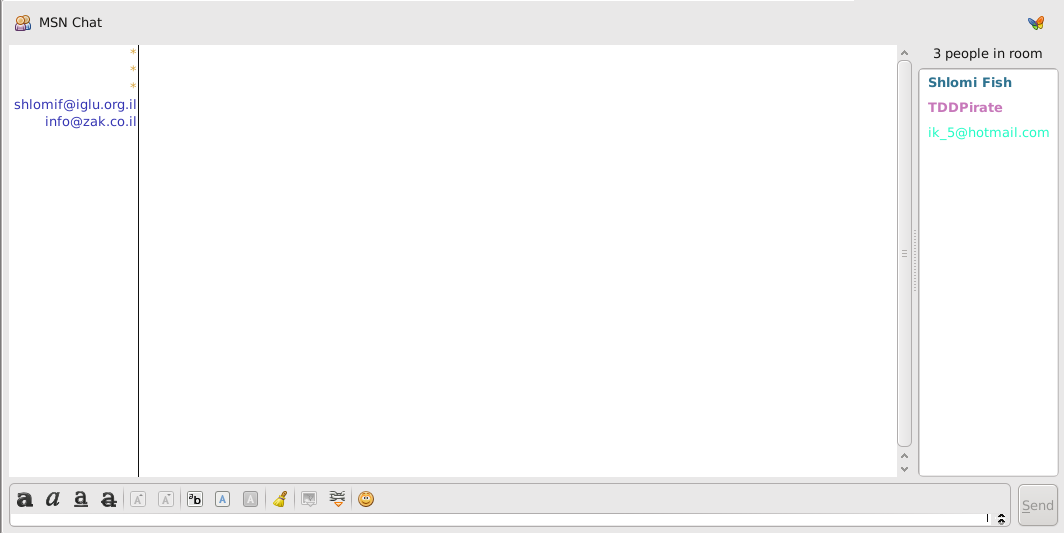Apply strikethrough formatting to text

108,499
